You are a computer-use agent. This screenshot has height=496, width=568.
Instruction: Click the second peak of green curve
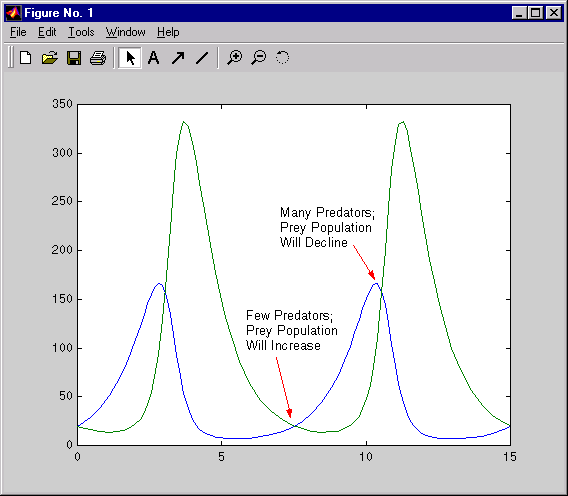[403, 122]
